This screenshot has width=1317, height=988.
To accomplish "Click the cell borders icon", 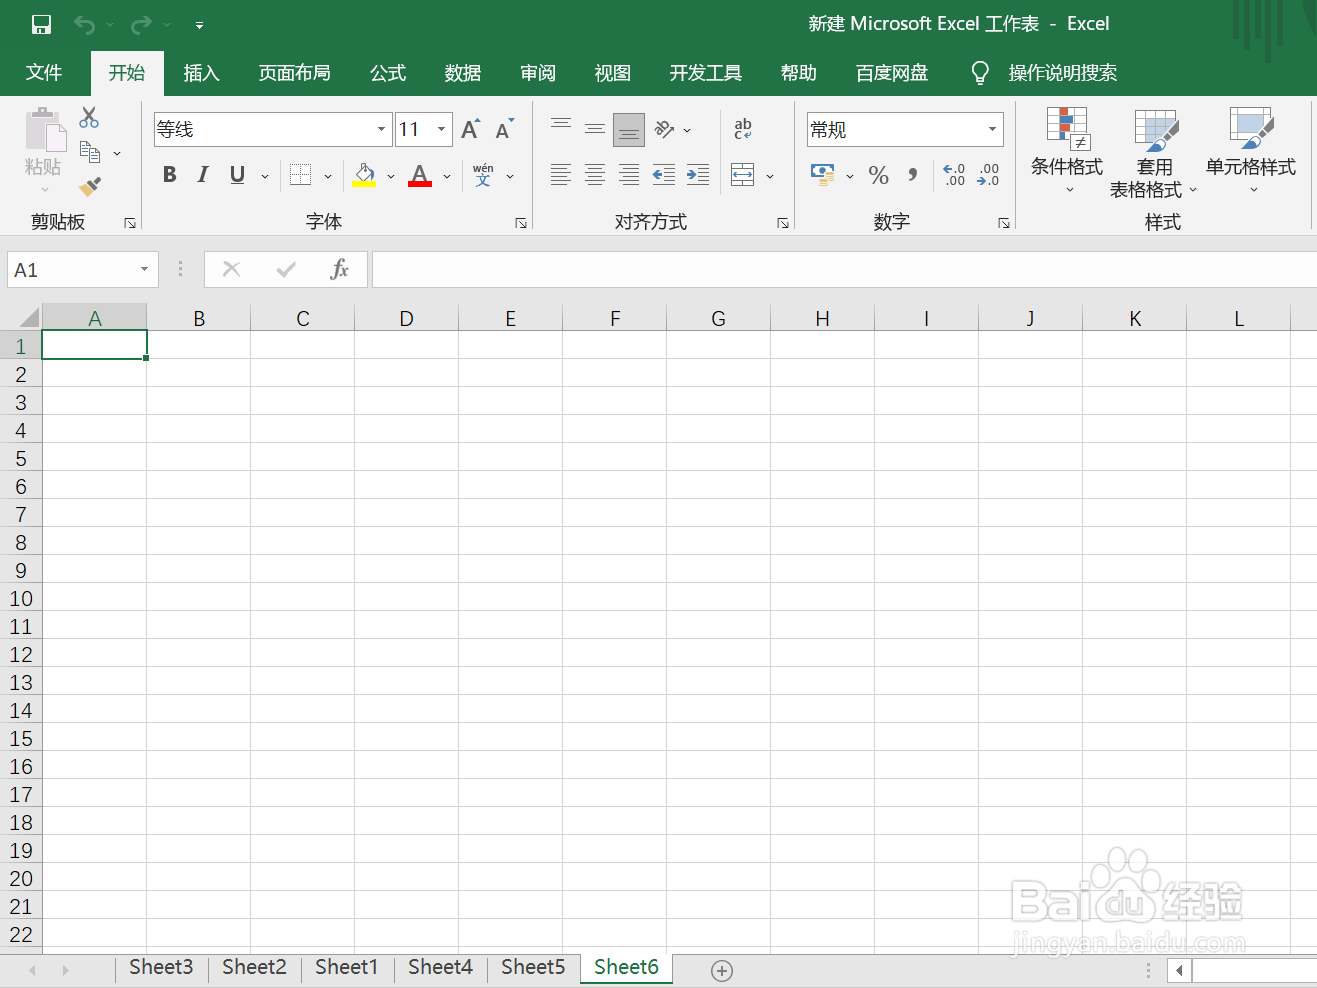I will (300, 175).
